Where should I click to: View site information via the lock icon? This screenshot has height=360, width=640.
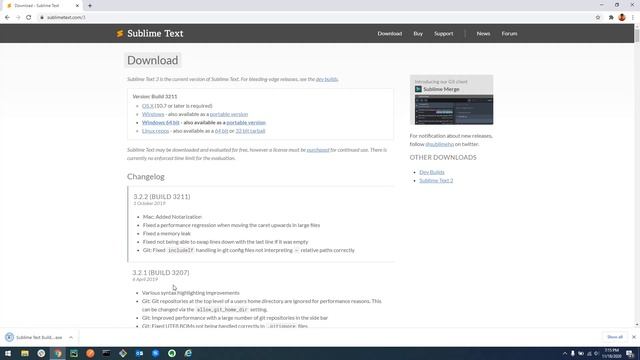42,18
